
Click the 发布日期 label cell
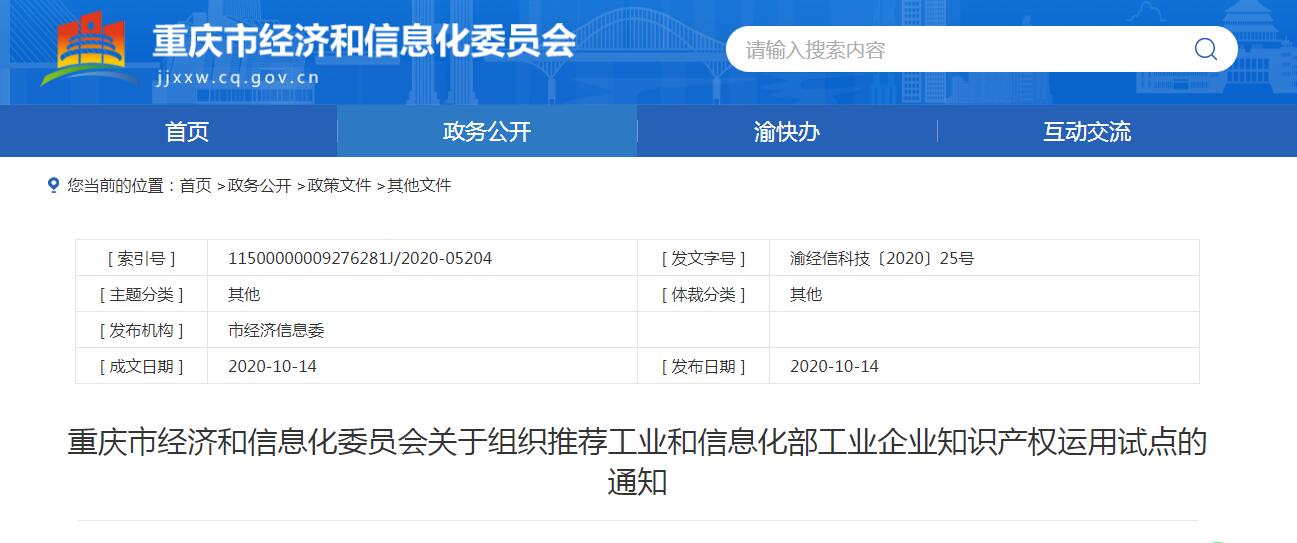coord(703,366)
